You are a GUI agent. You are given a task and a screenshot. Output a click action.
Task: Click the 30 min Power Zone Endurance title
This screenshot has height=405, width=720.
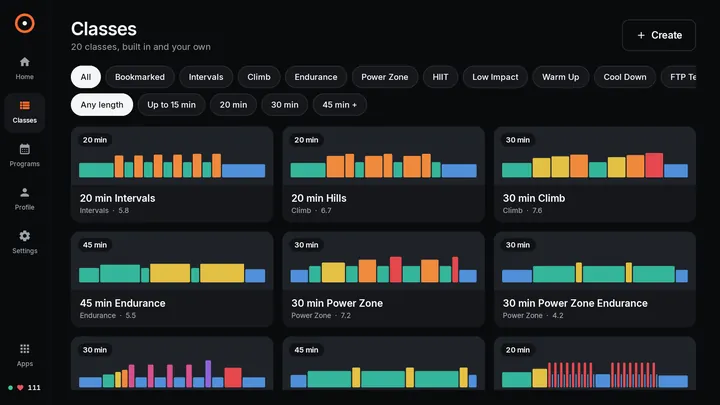(575, 303)
